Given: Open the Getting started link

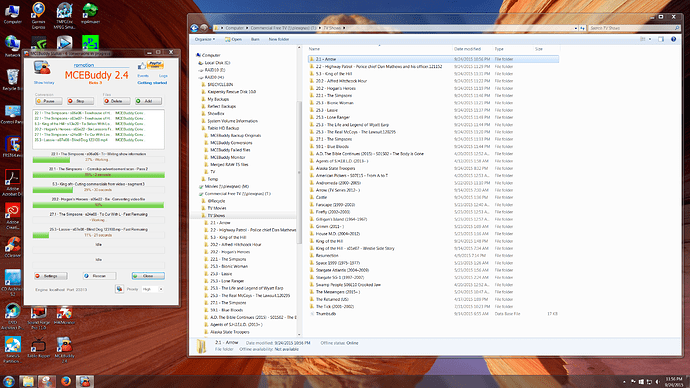Looking at the screenshot, I should [152, 83].
